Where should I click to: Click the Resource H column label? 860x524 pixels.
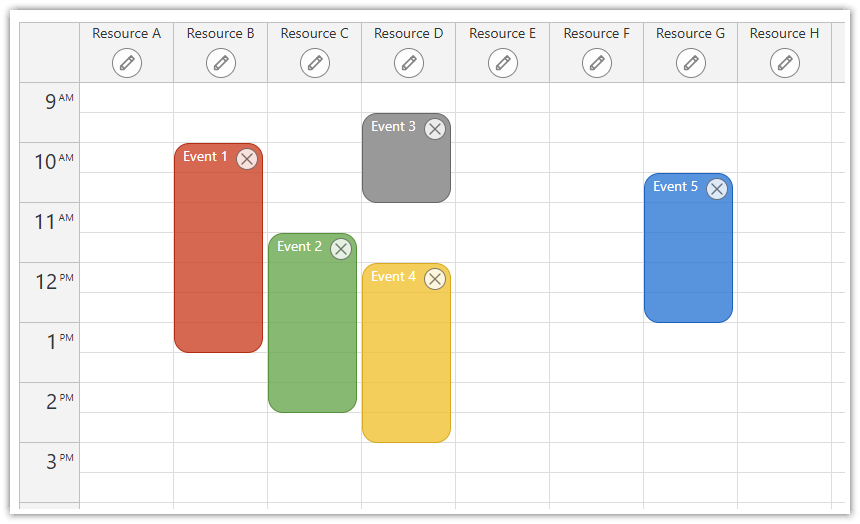784,33
